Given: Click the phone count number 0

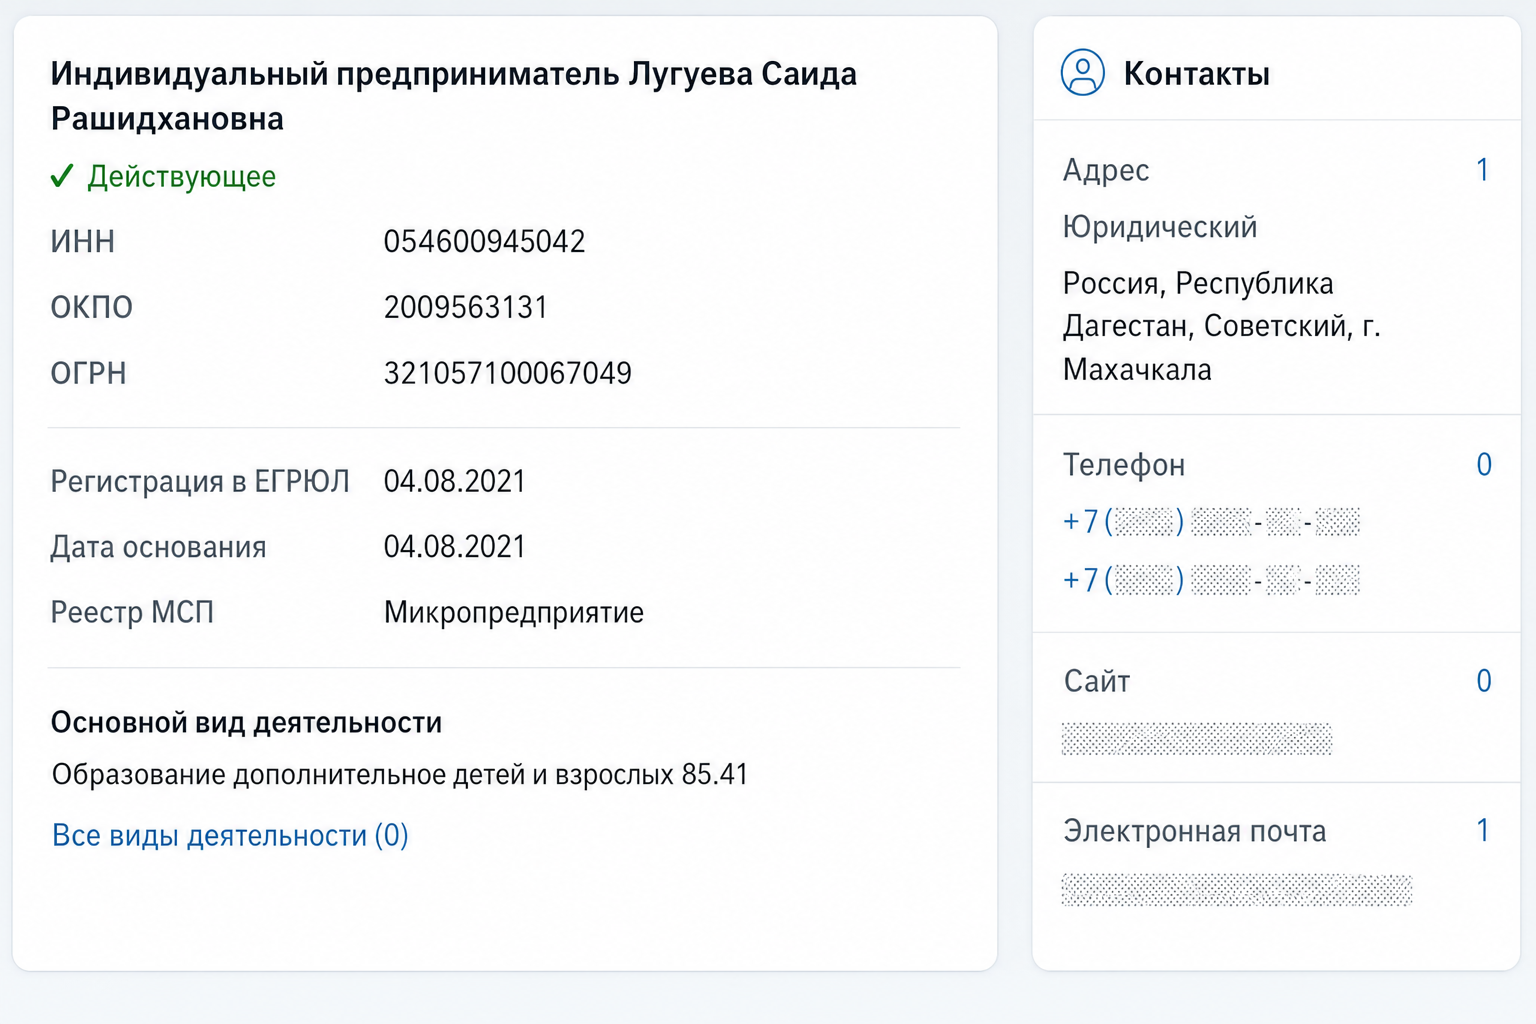Looking at the screenshot, I should 1484,464.
